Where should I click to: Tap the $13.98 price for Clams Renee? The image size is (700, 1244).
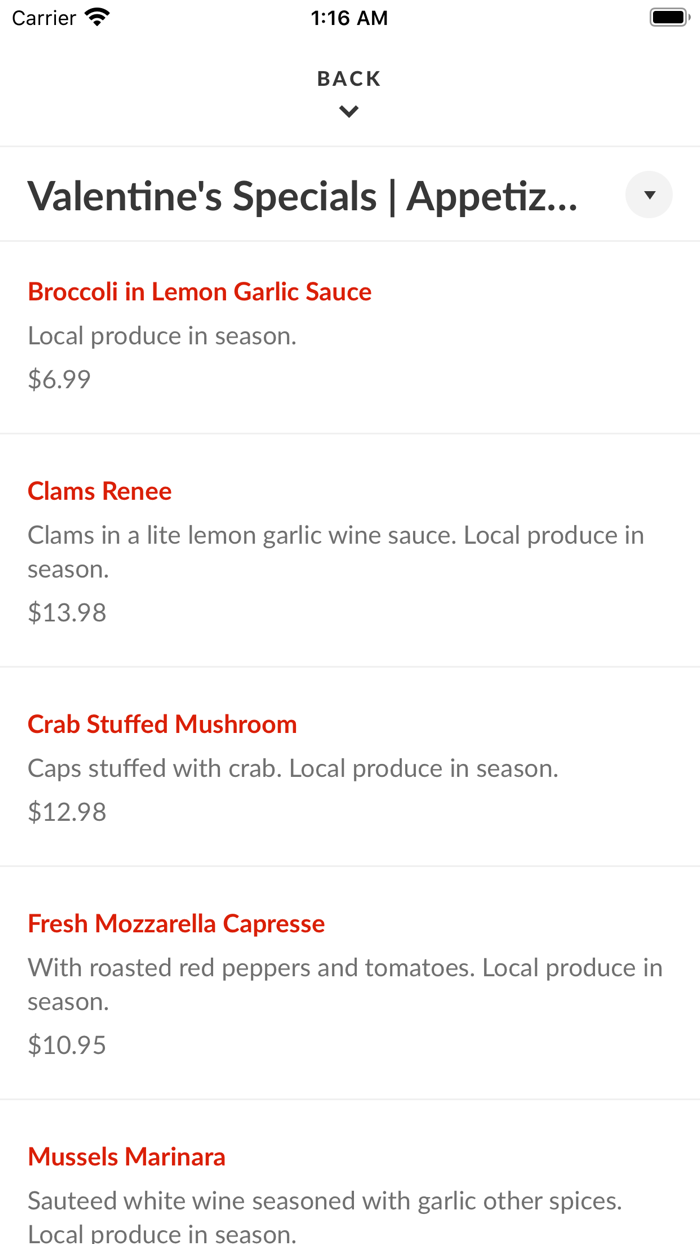coord(67,612)
